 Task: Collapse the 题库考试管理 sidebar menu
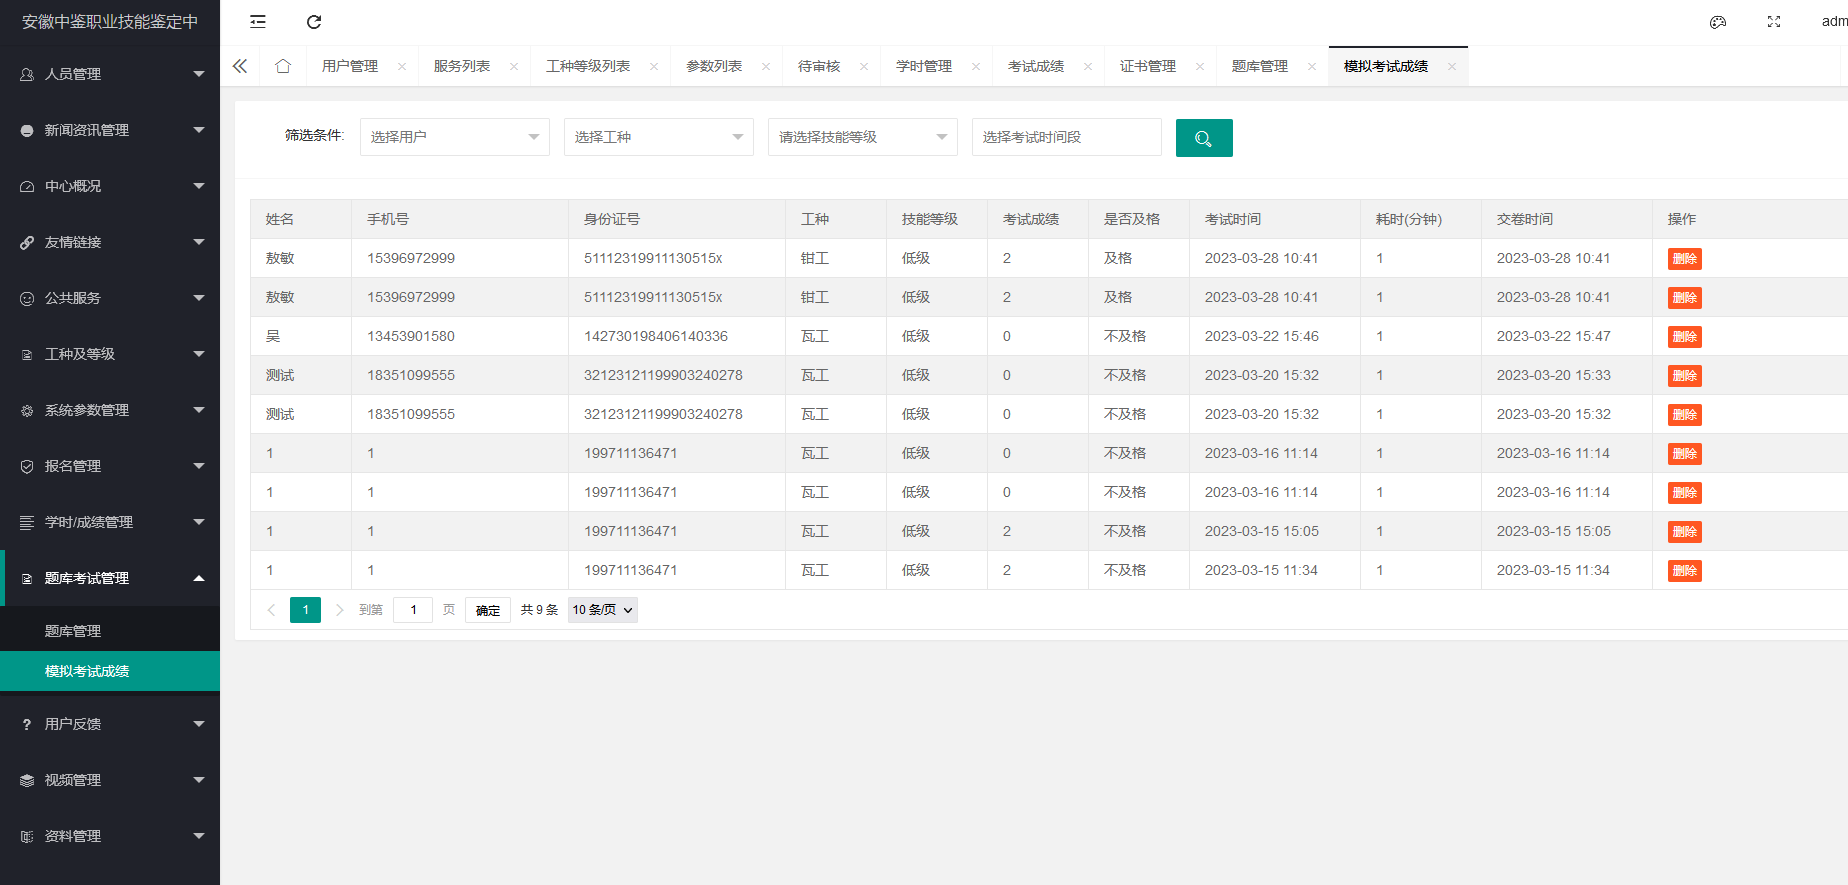pyautogui.click(x=110, y=578)
